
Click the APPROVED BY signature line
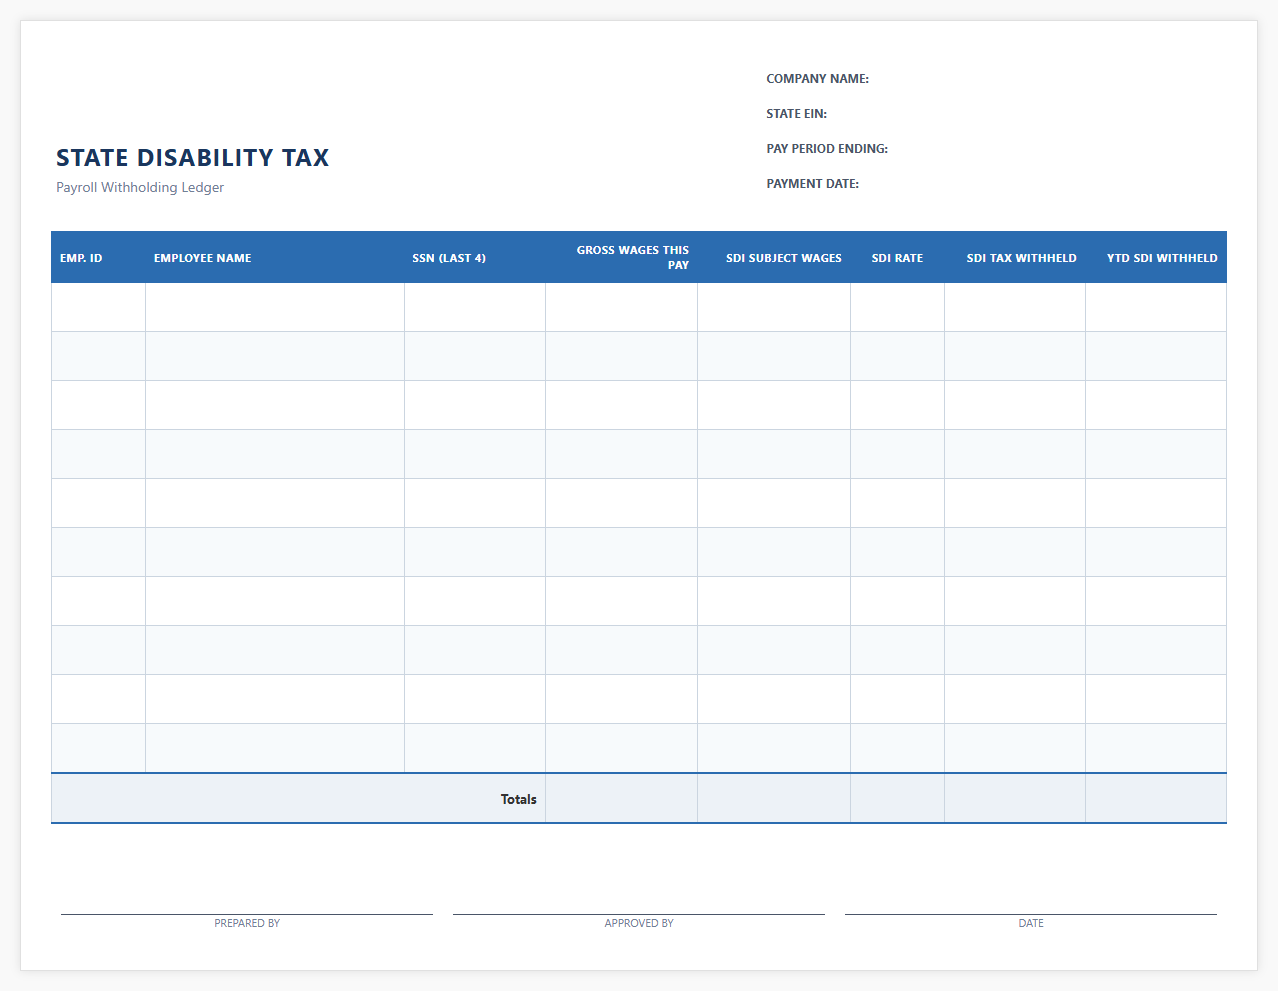(639, 914)
